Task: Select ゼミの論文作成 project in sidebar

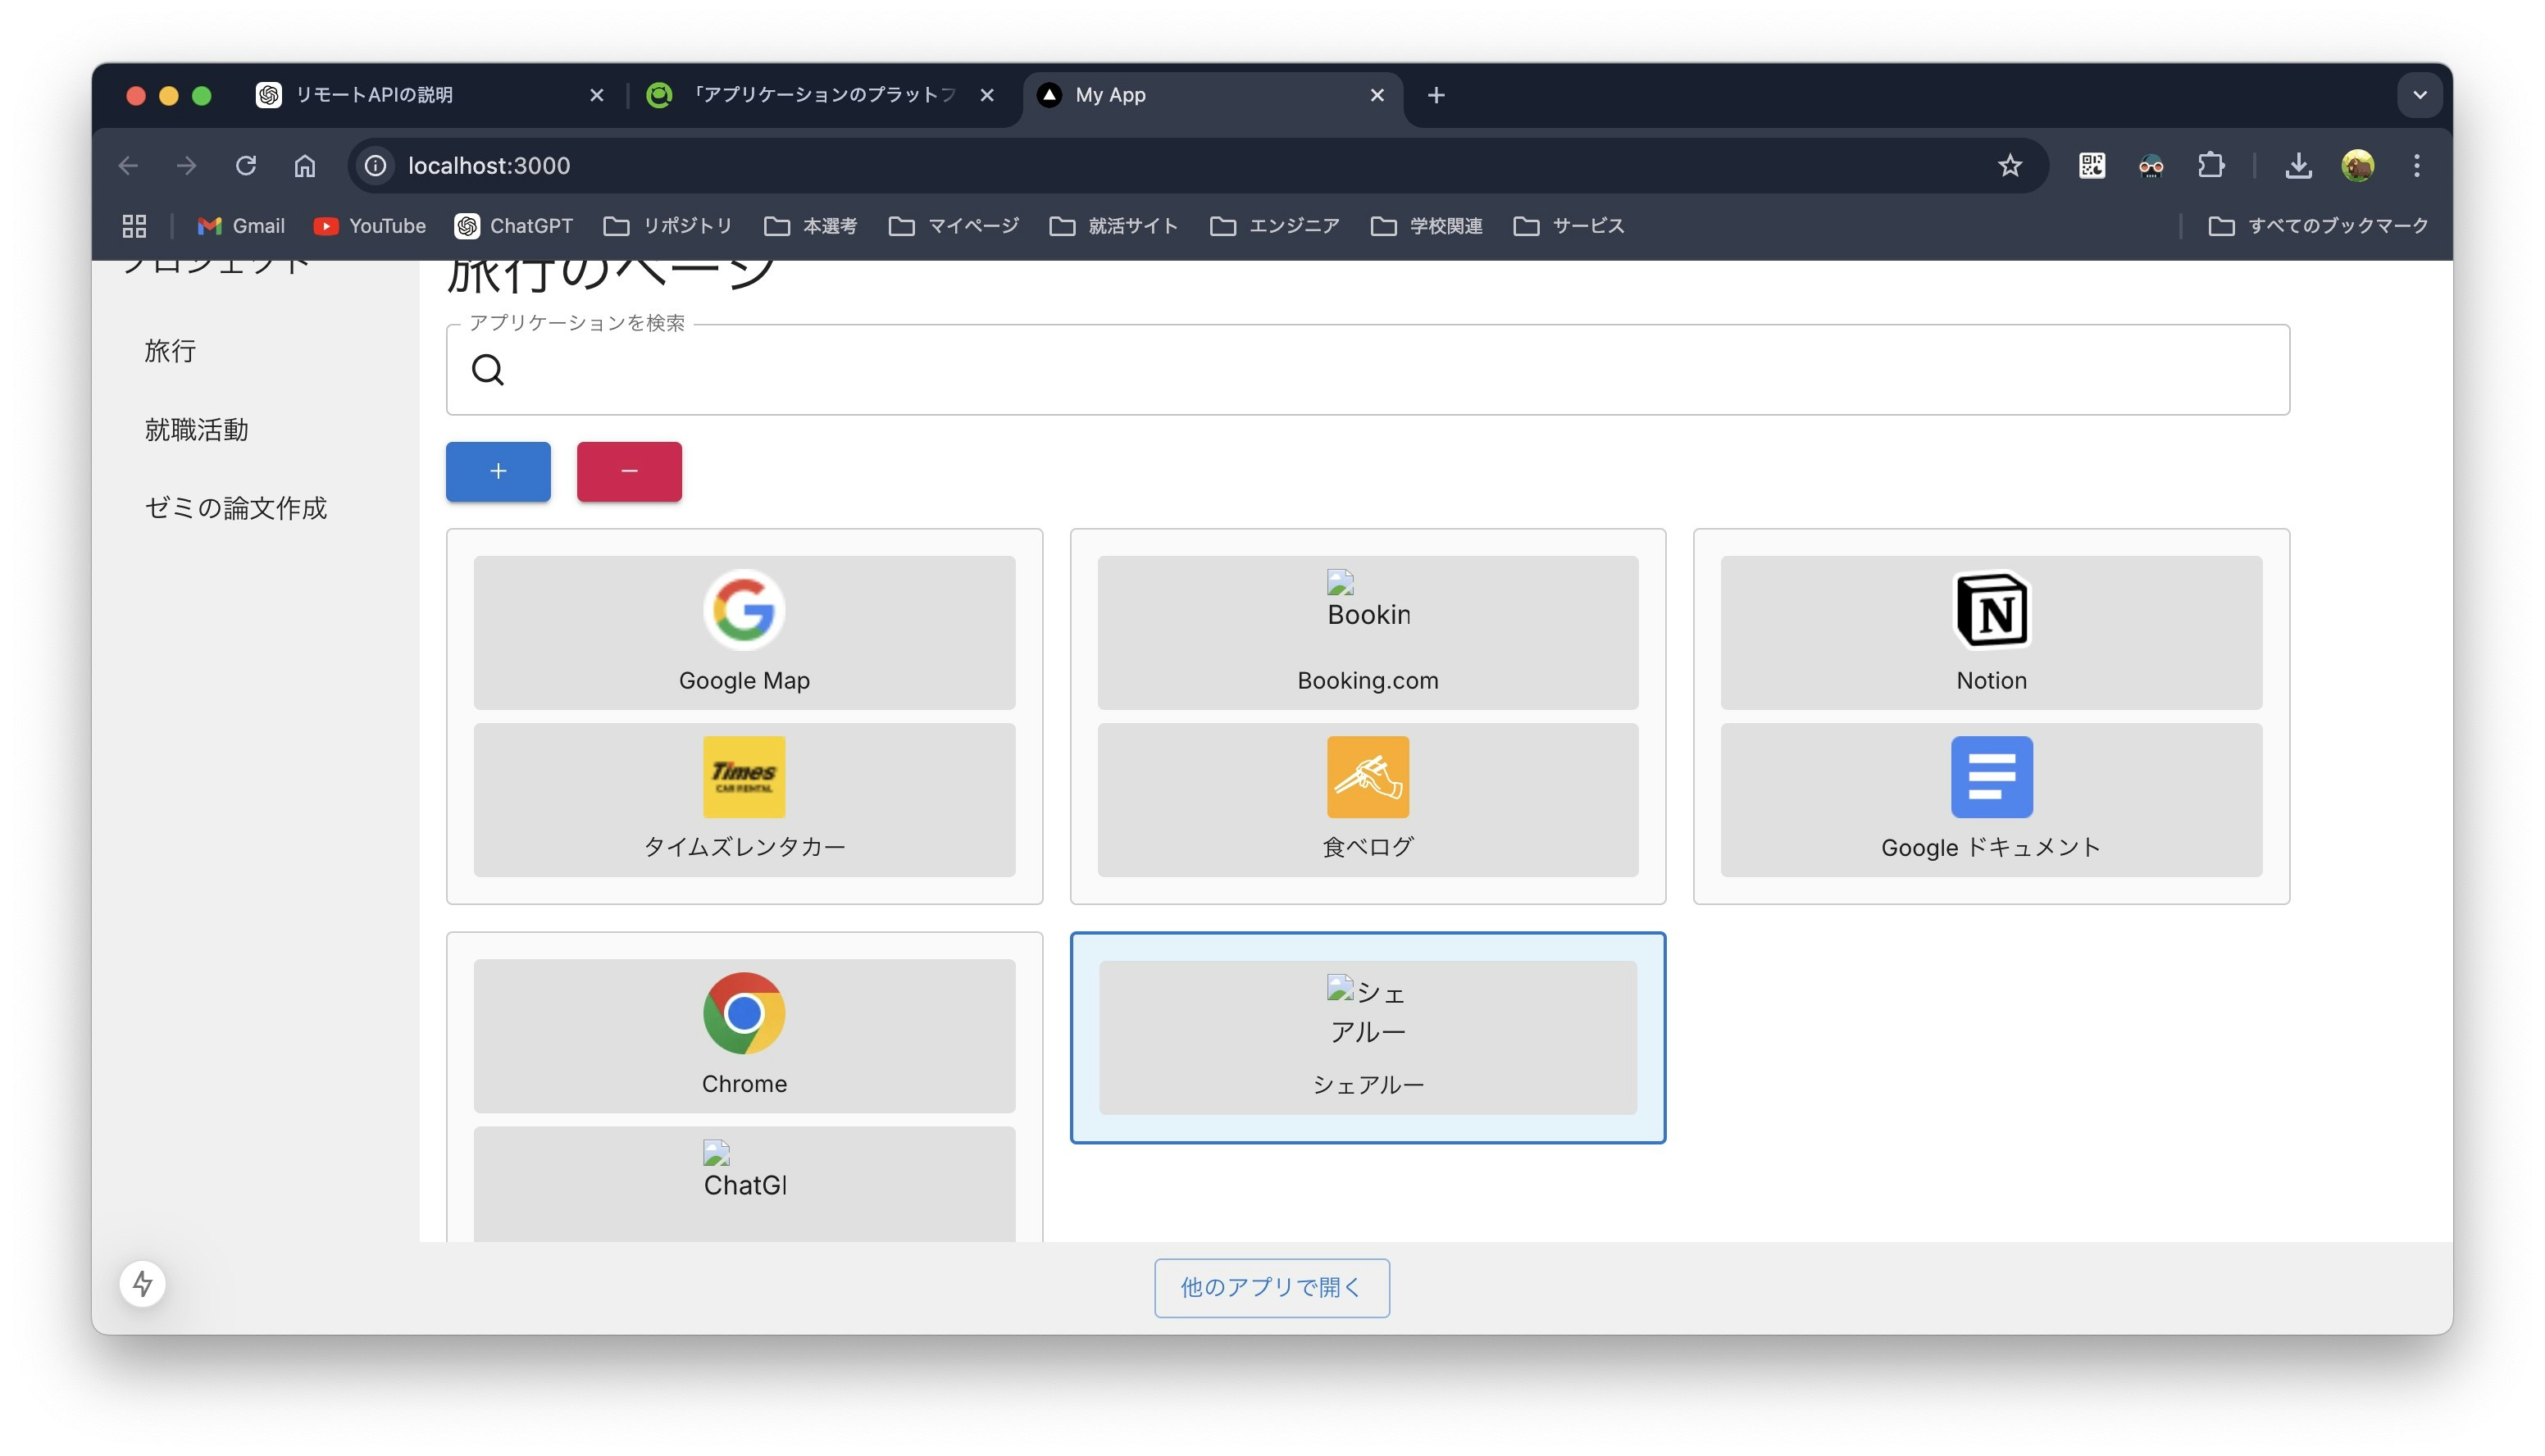Action: click(236, 508)
